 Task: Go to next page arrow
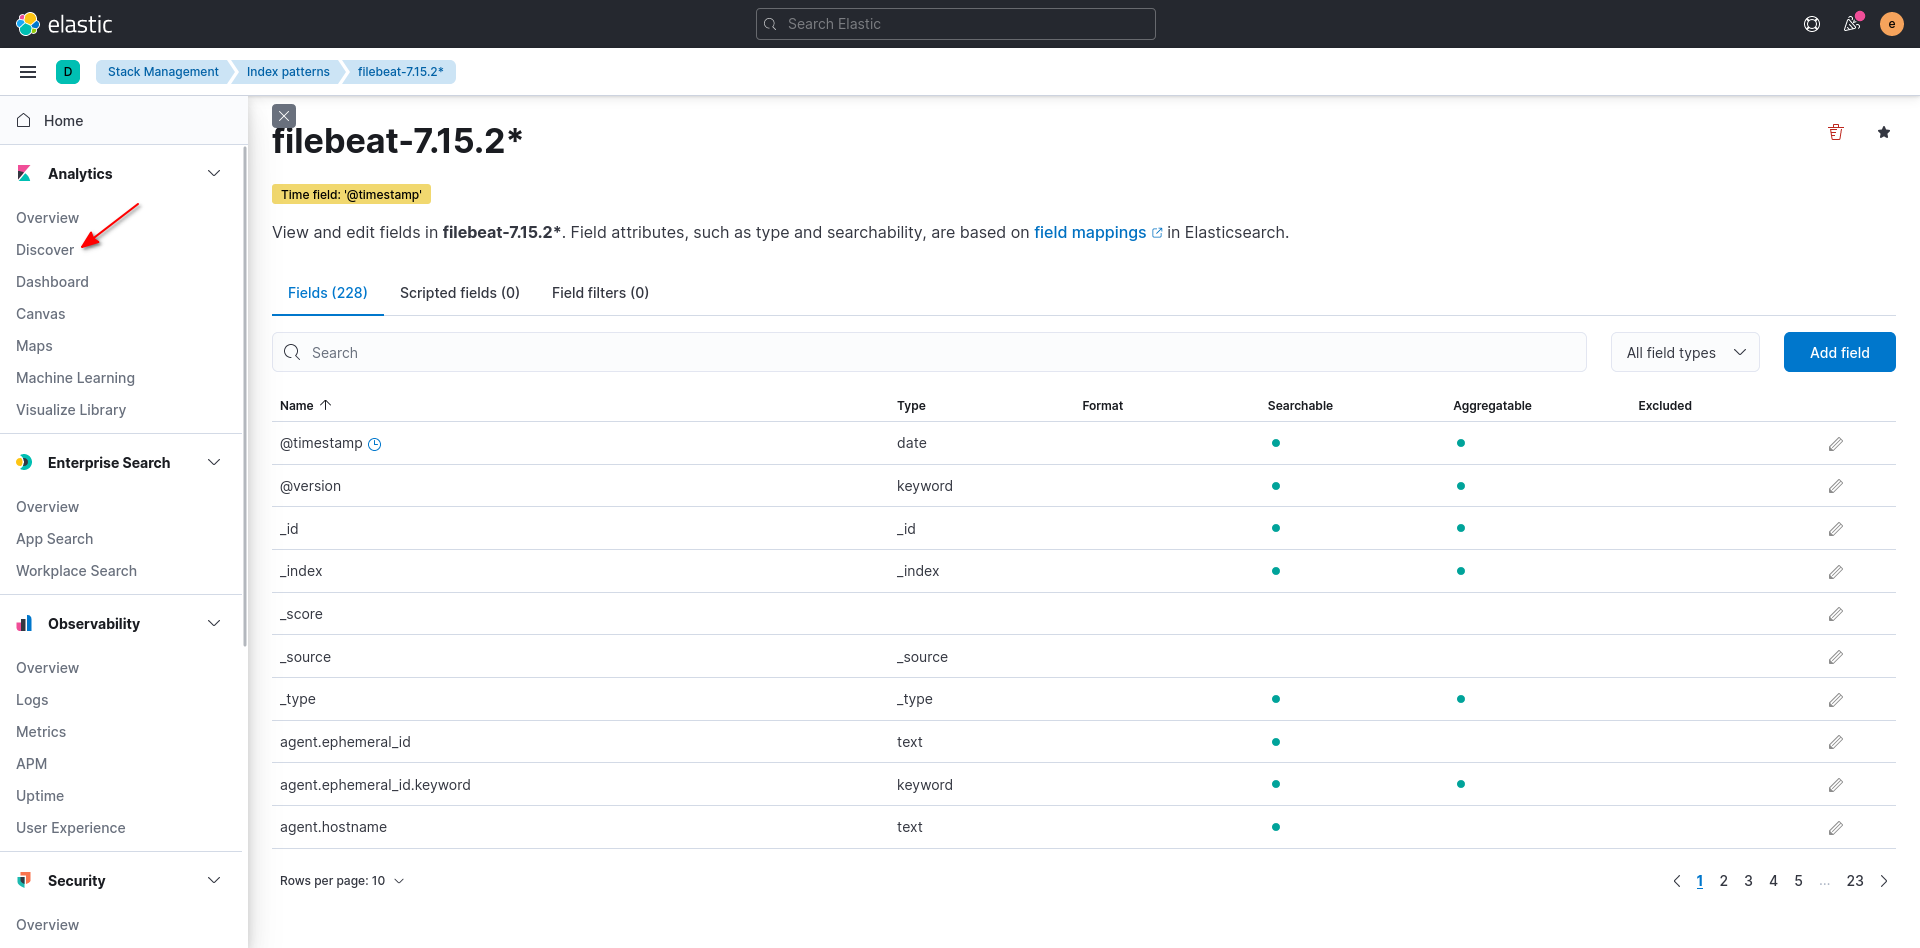click(1884, 881)
